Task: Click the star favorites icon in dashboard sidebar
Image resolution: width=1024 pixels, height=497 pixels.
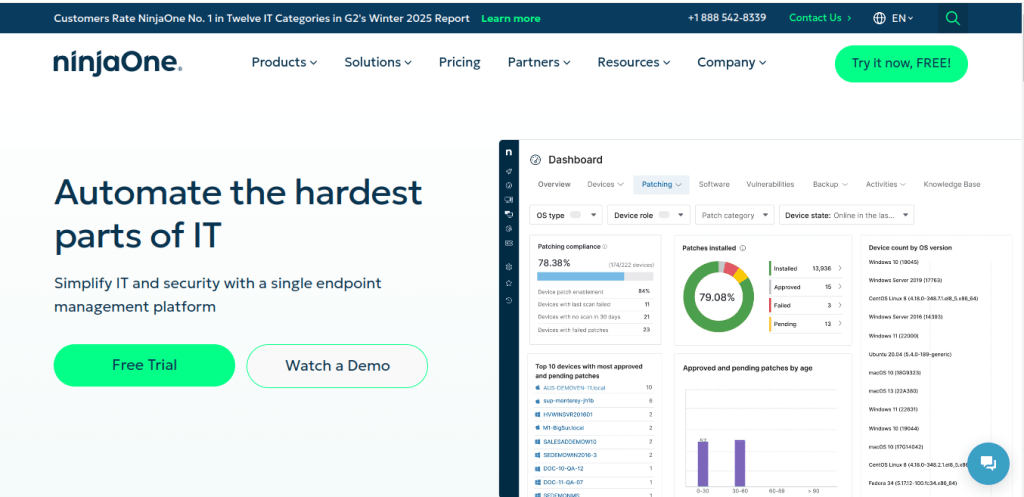Action: (509, 283)
